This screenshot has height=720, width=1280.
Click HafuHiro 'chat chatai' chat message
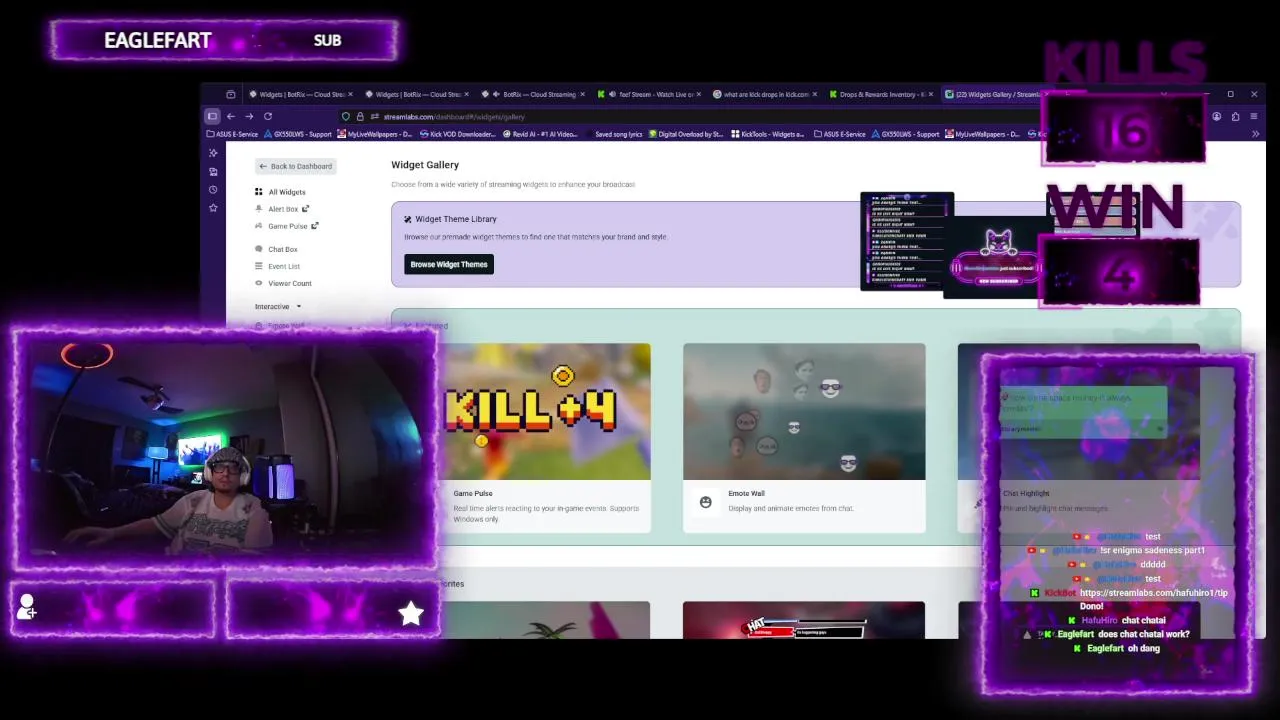pos(1116,620)
